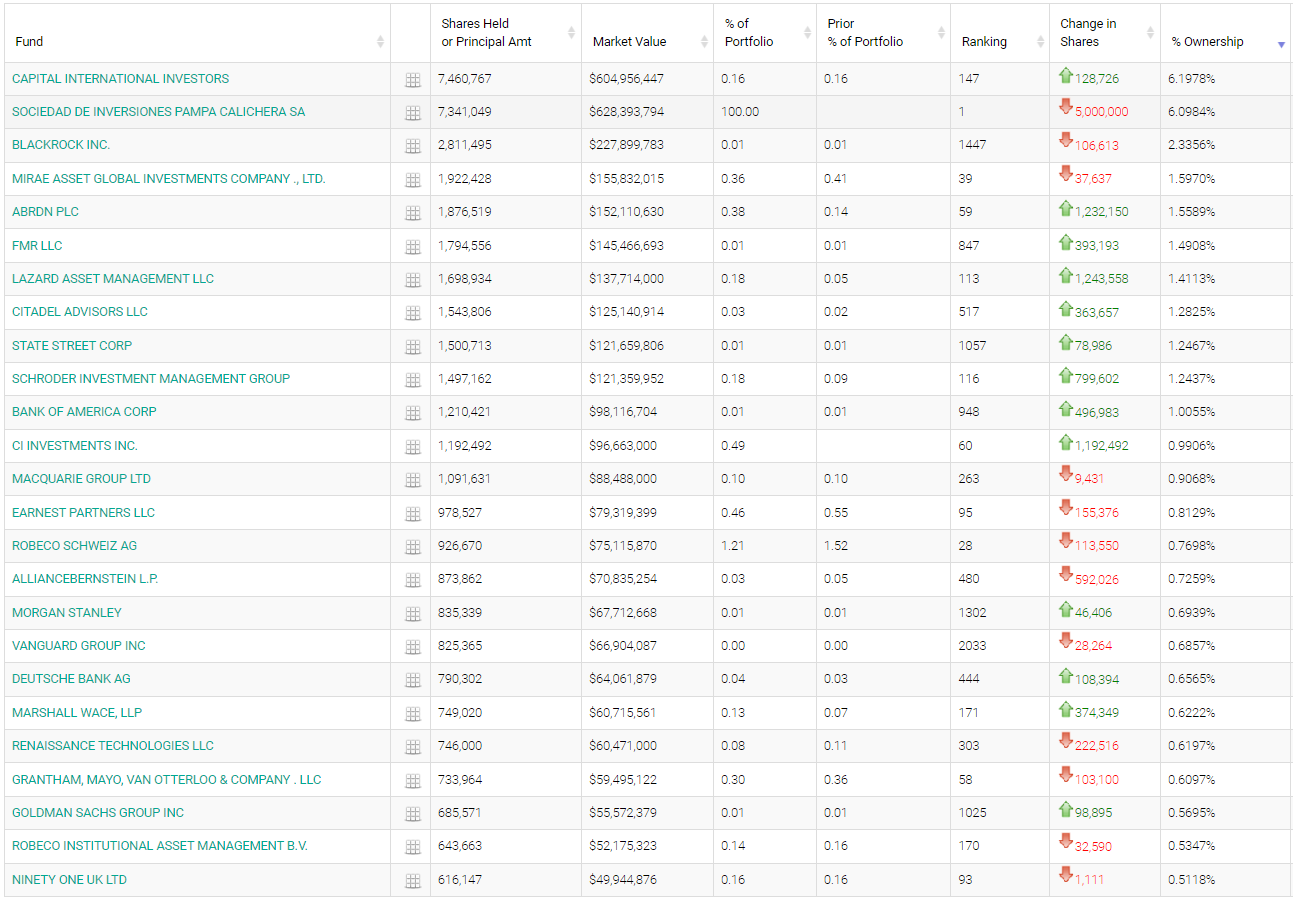1293x899 pixels.
Task: Sort by Prior % of Portfolio column
Action: (x=883, y=33)
